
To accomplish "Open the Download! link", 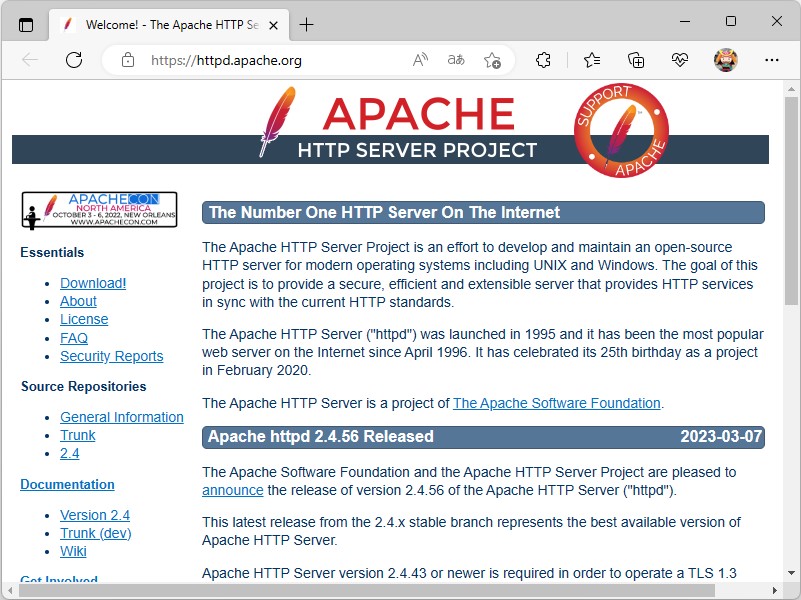I will click(92, 283).
